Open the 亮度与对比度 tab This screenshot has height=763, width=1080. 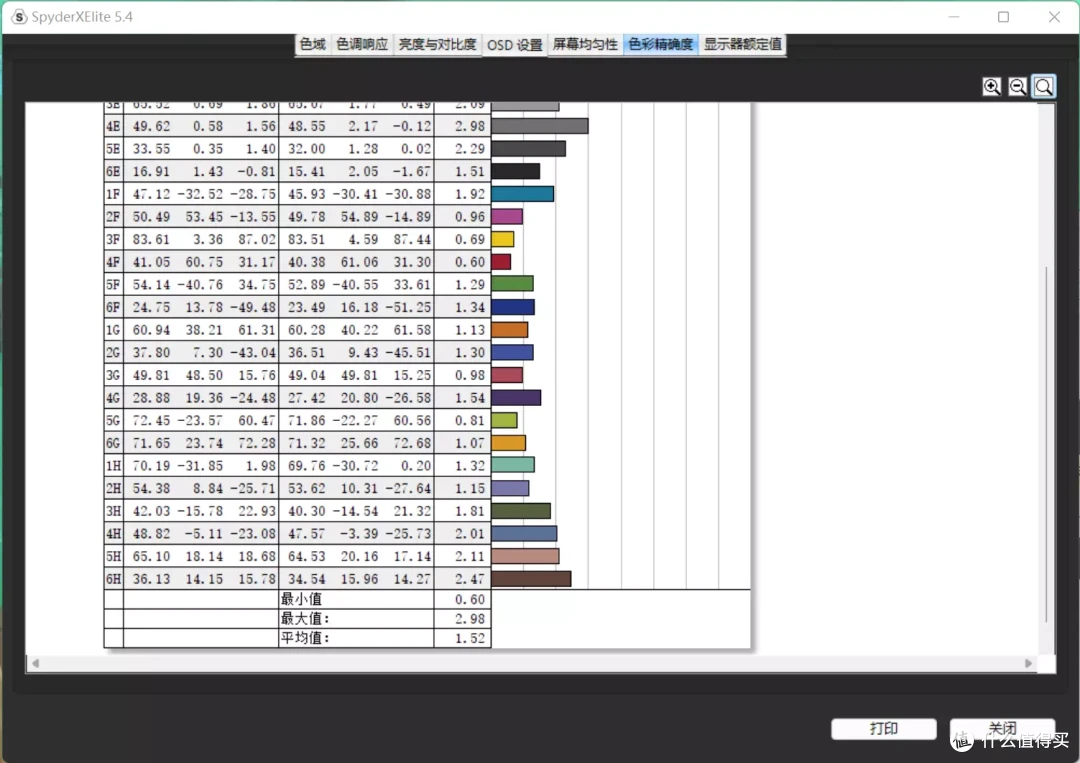tap(437, 45)
